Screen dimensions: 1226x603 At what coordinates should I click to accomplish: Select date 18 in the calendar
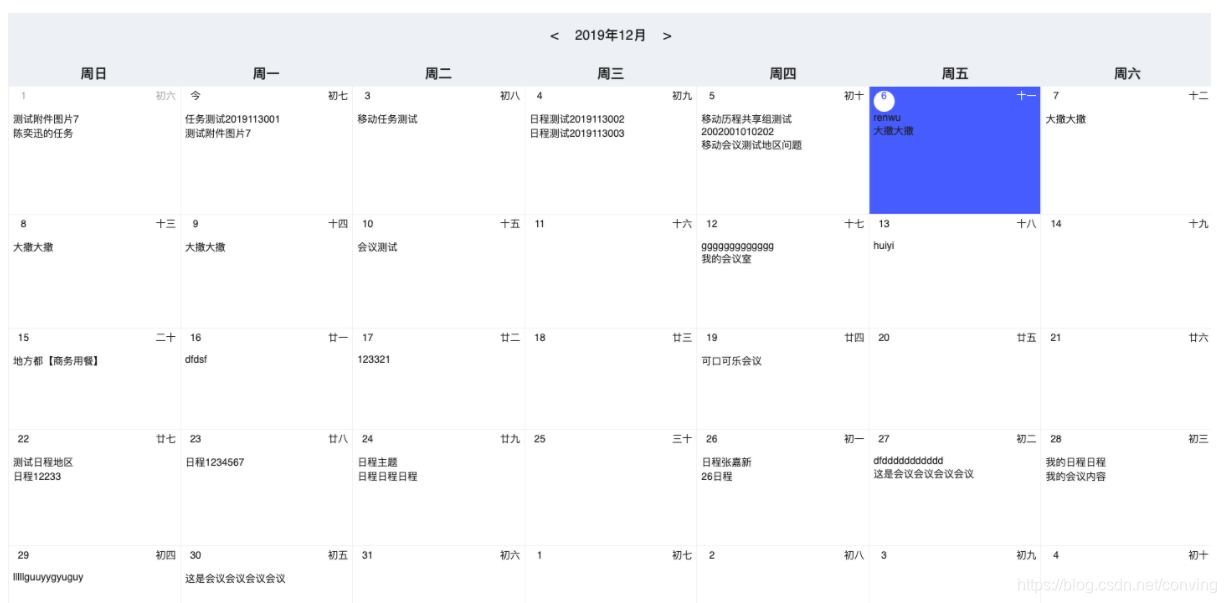pos(539,338)
